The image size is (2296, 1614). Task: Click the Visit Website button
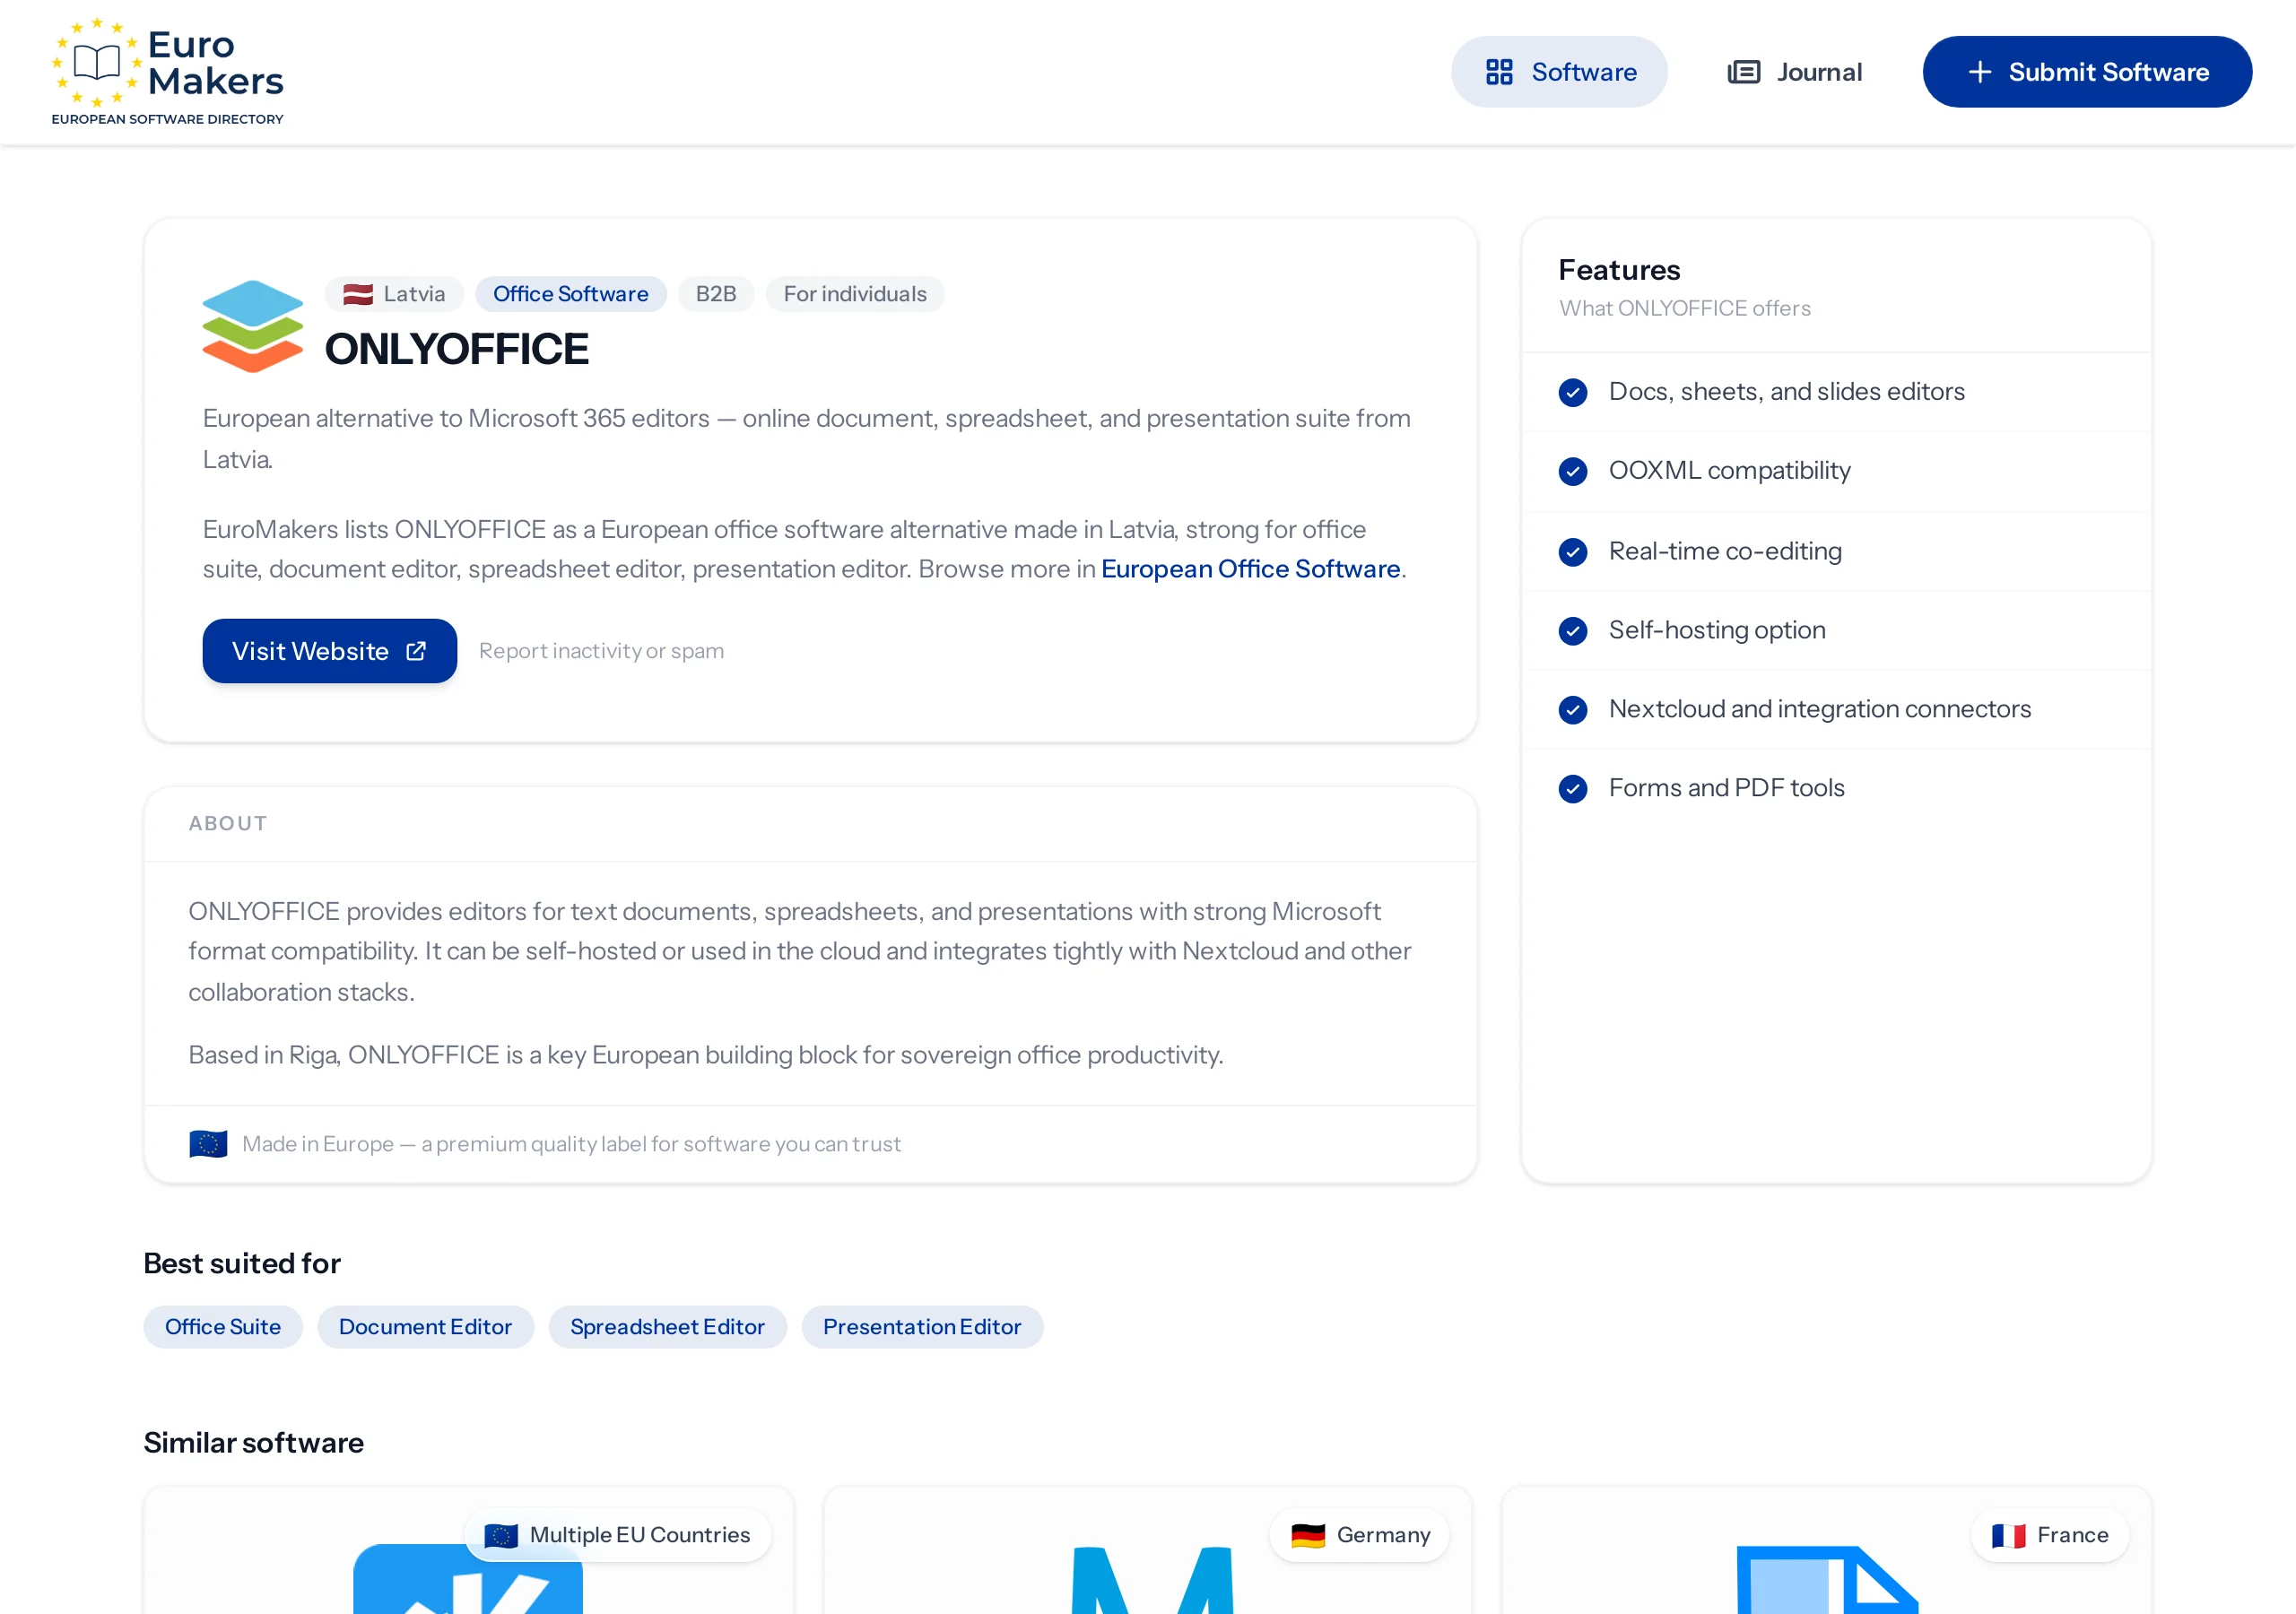point(330,651)
